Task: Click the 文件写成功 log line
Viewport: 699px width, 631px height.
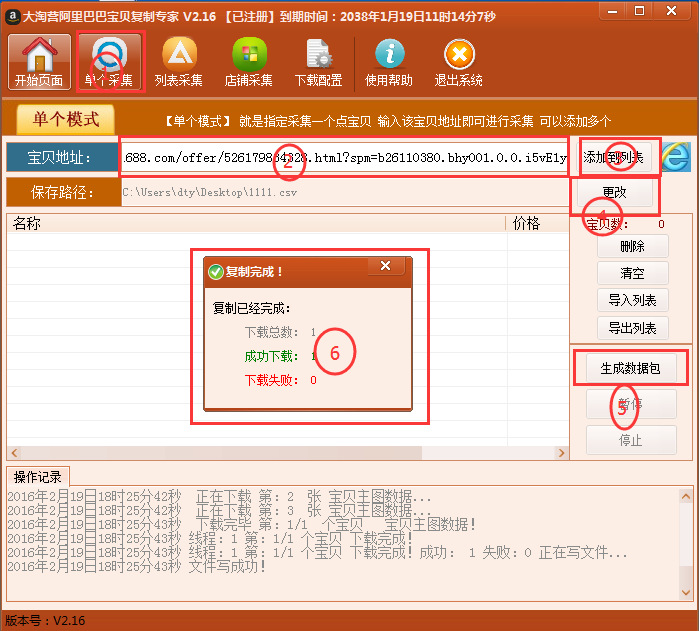Action: (137, 566)
